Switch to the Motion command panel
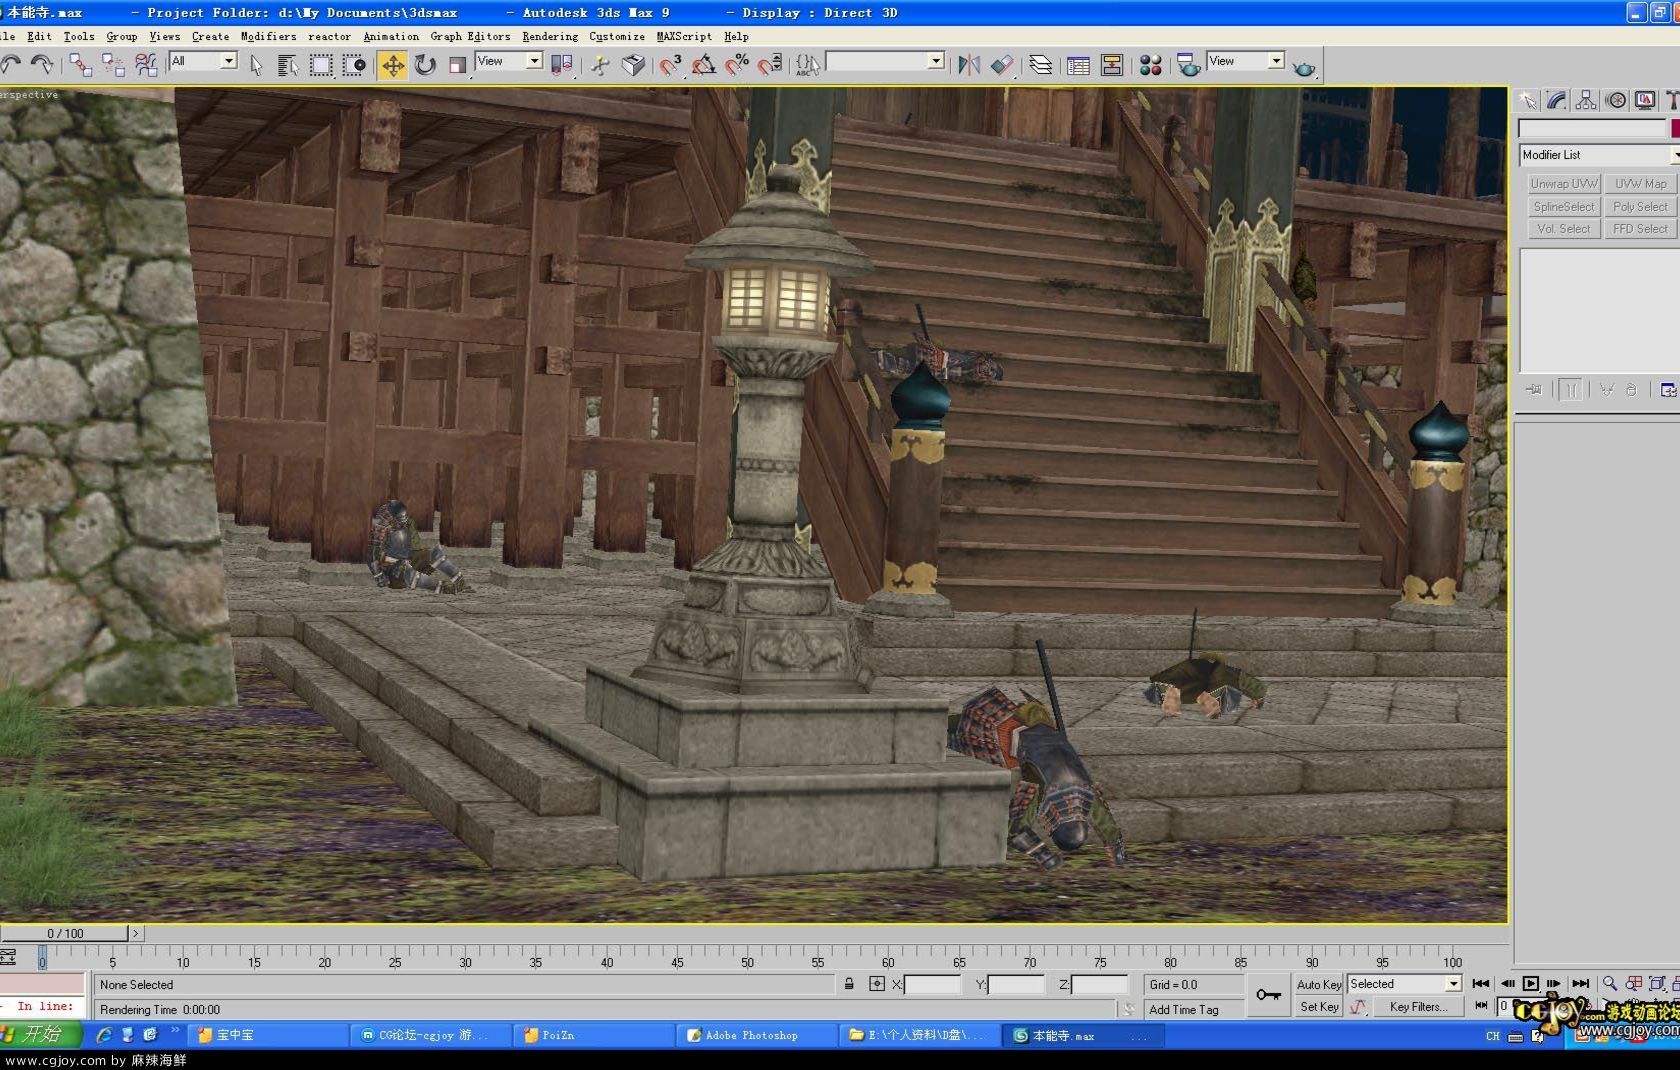Viewport: 1680px width, 1070px height. coord(1615,100)
